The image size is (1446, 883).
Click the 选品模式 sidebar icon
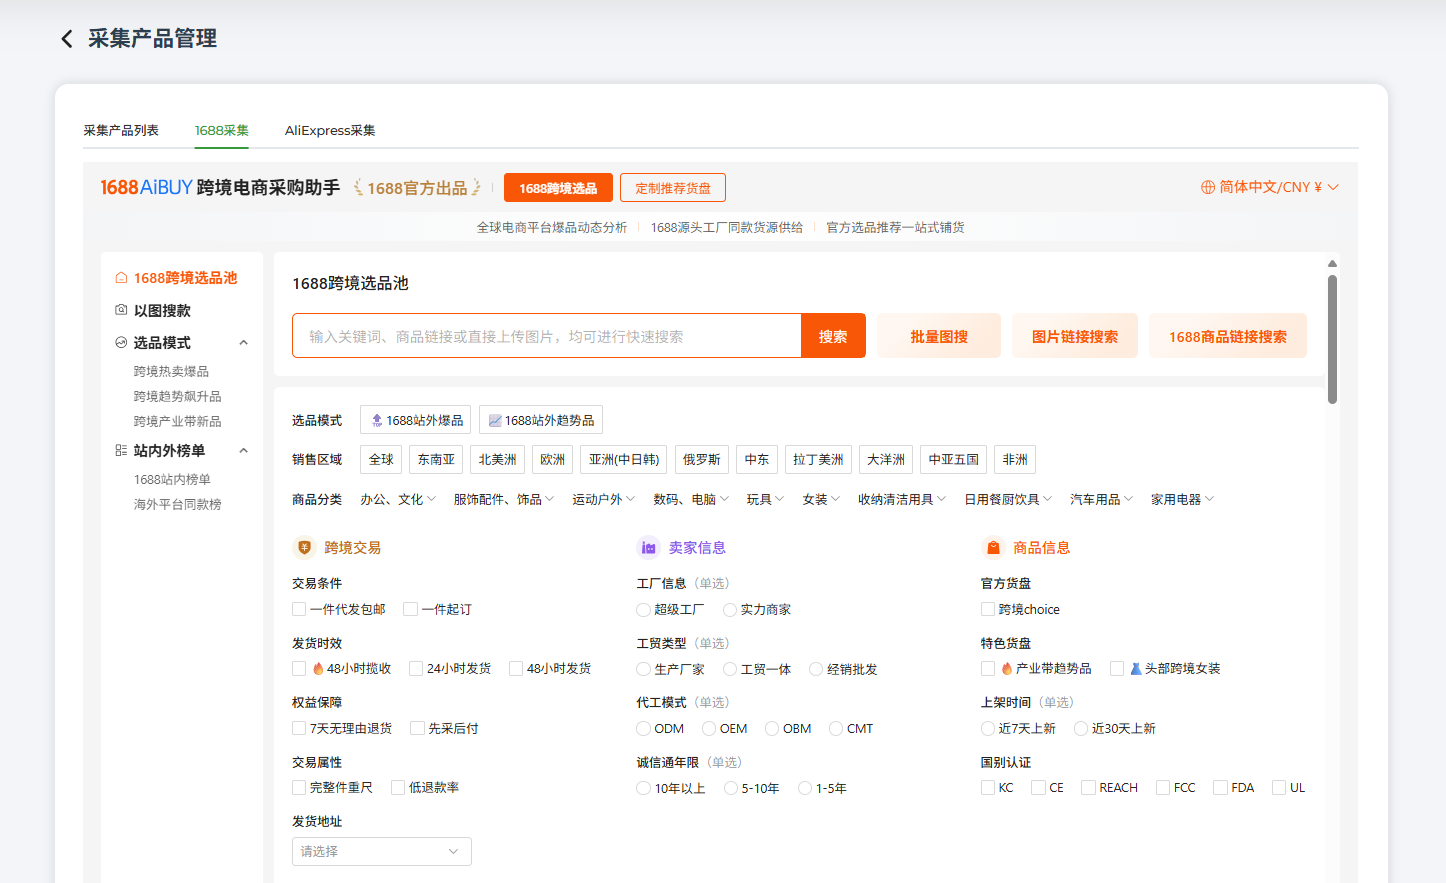click(x=121, y=342)
